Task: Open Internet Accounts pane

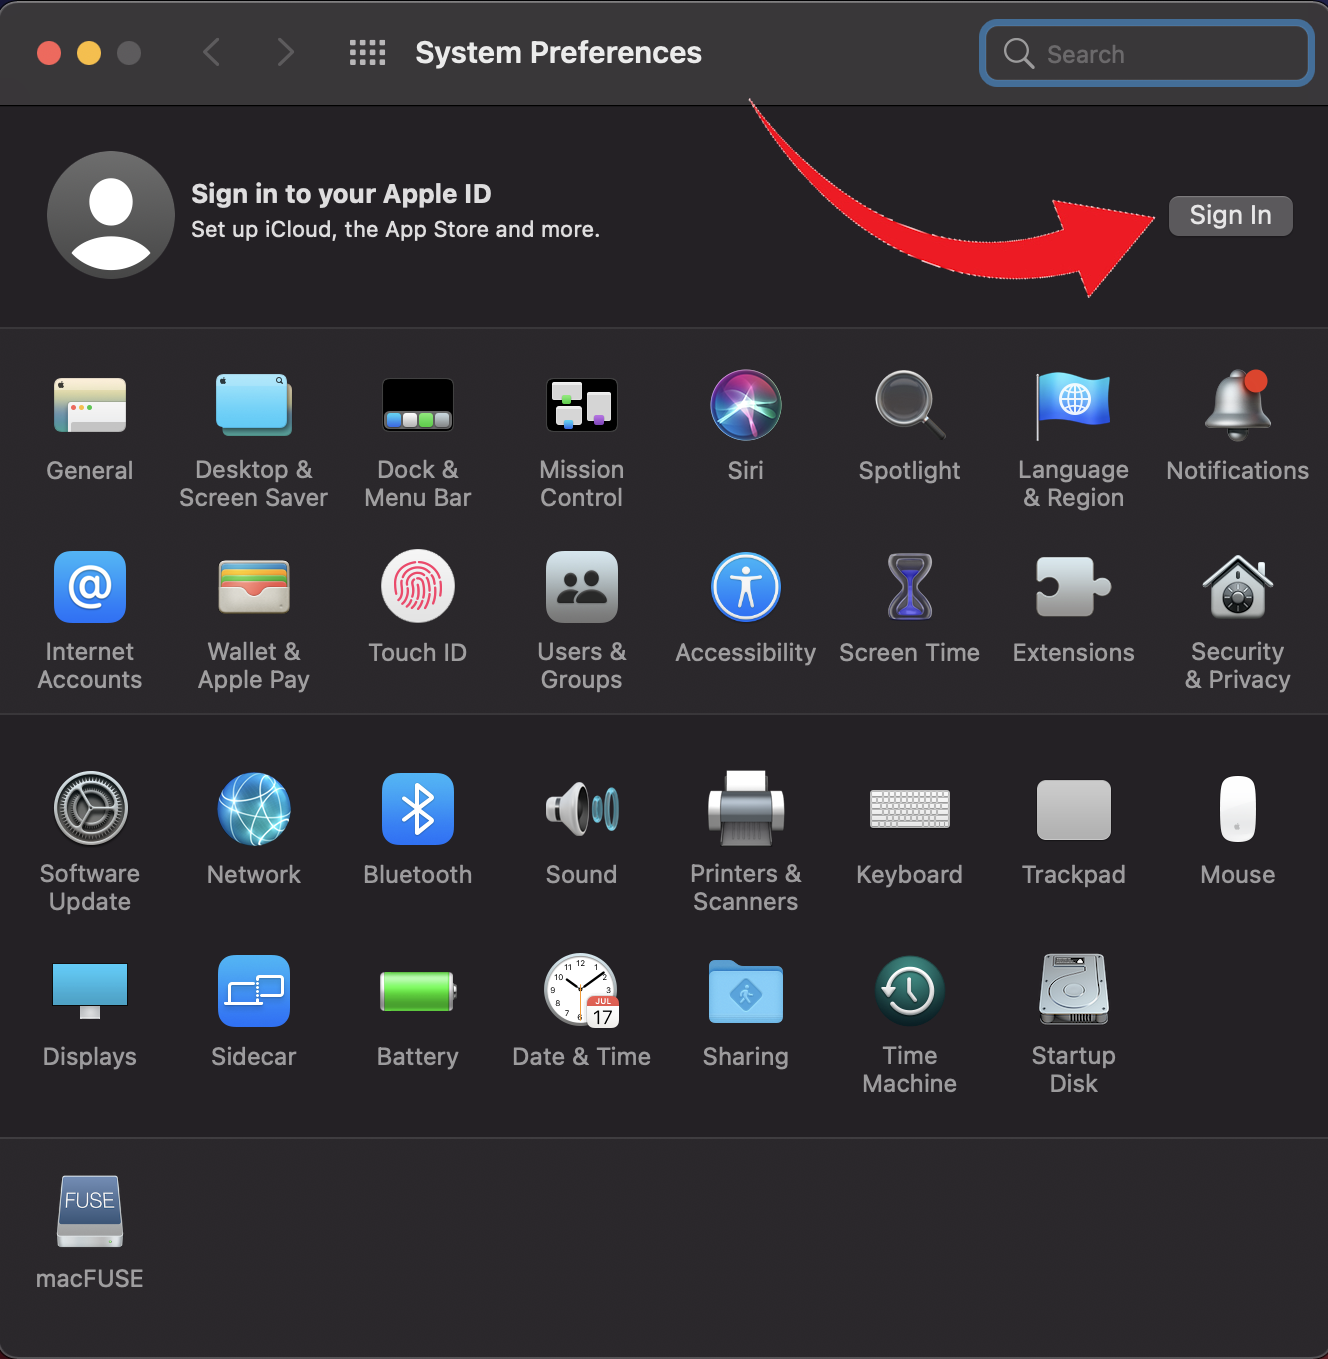Action: pyautogui.click(x=90, y=588)
